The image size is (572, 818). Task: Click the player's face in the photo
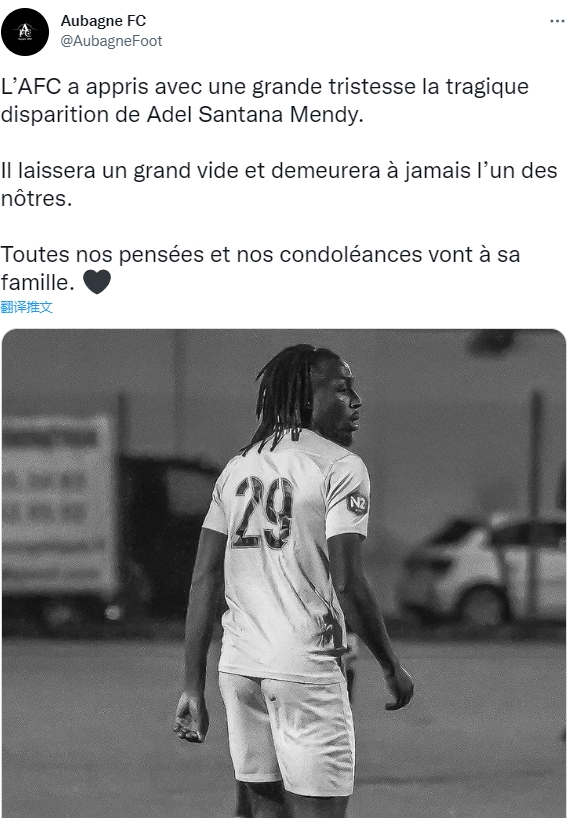click(x=340, y=404)
